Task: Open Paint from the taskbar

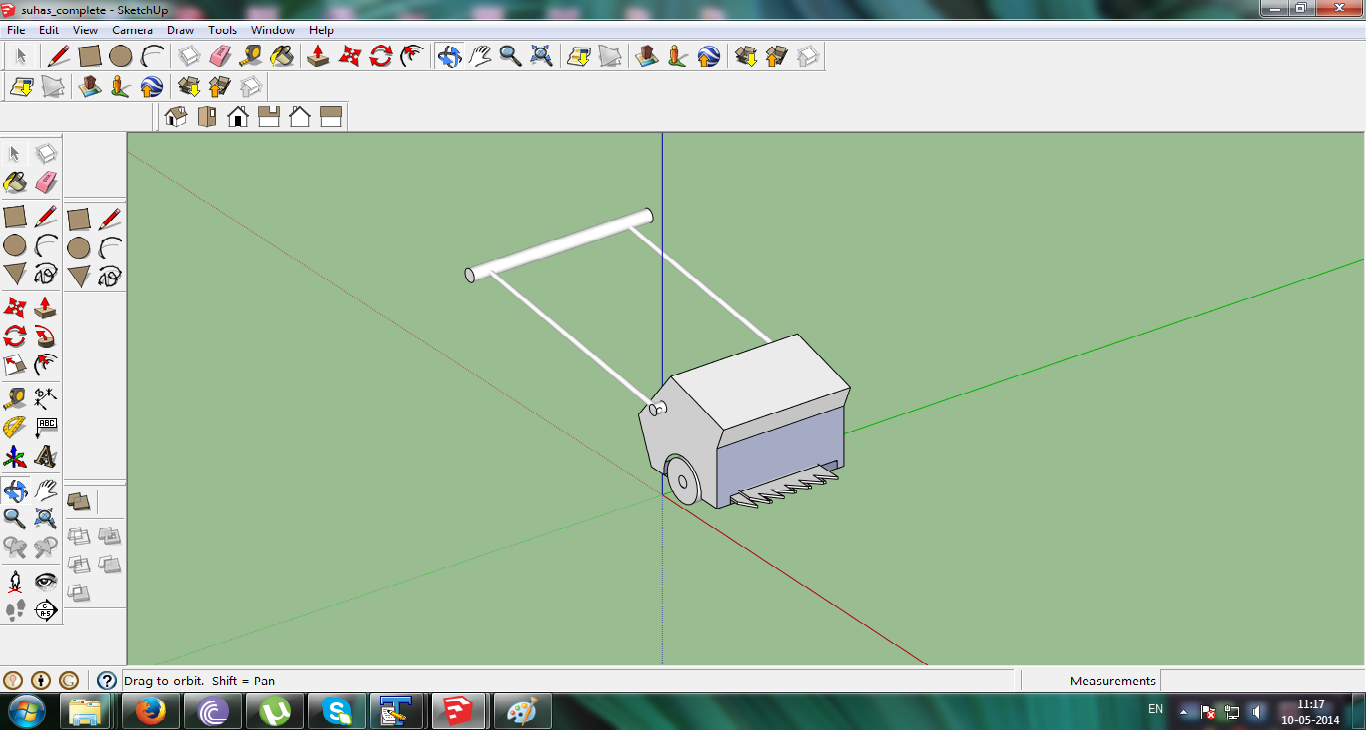Action: (x=521, y=711)
